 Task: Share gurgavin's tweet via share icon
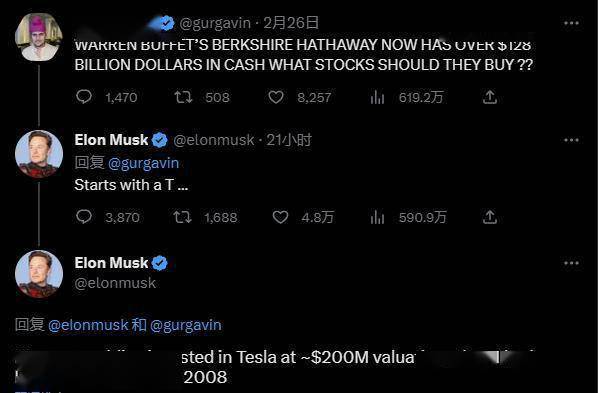click(490, 97)
